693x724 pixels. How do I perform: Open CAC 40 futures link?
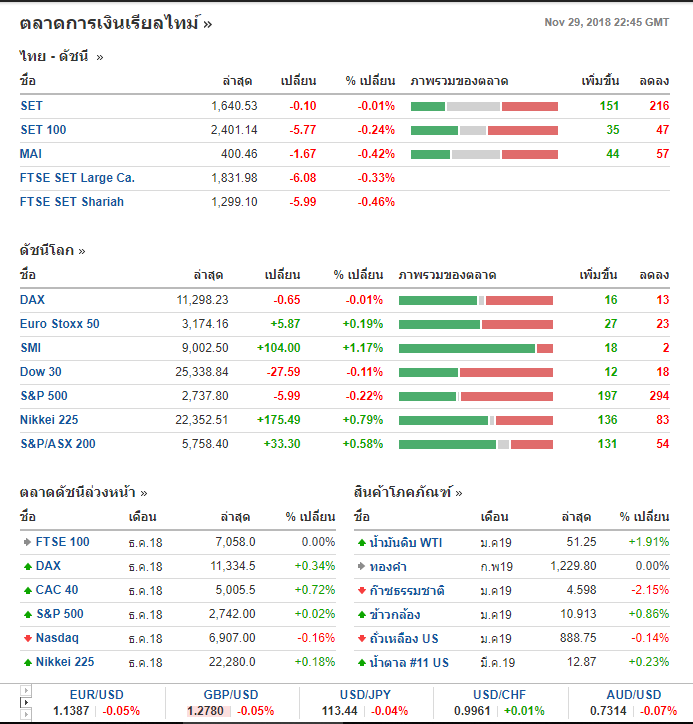coord(57,590)
